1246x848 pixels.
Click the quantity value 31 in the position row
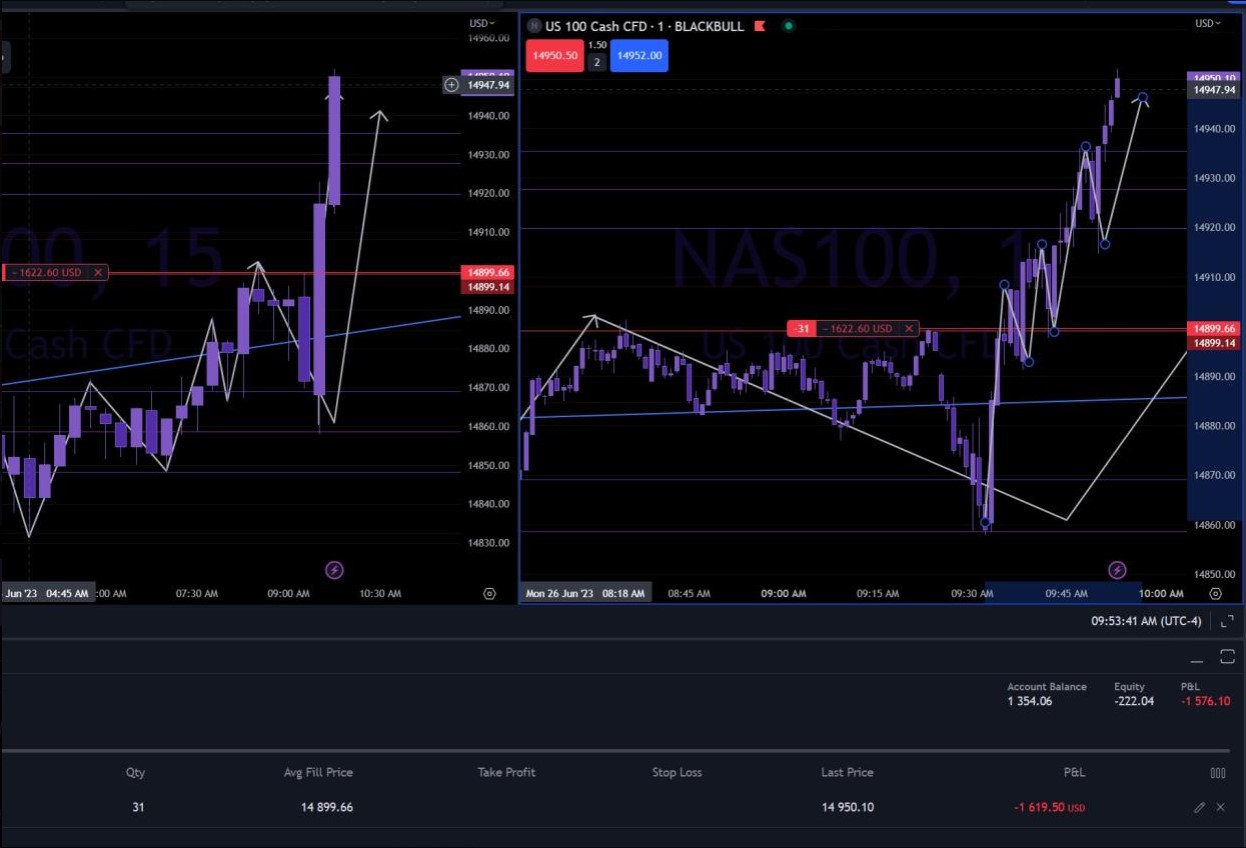tap(138, 807)
